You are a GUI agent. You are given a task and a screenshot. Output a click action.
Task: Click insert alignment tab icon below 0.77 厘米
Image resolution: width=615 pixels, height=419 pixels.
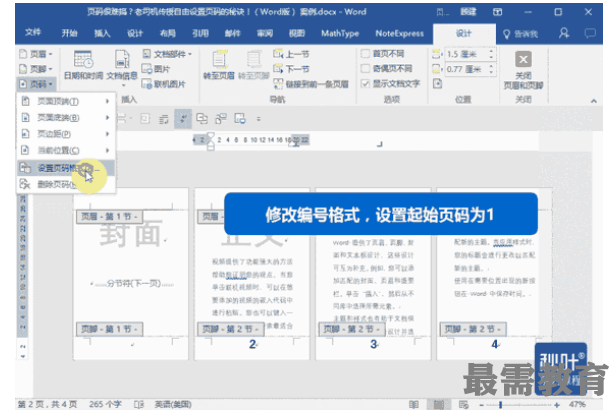click(x=437, y=84)
